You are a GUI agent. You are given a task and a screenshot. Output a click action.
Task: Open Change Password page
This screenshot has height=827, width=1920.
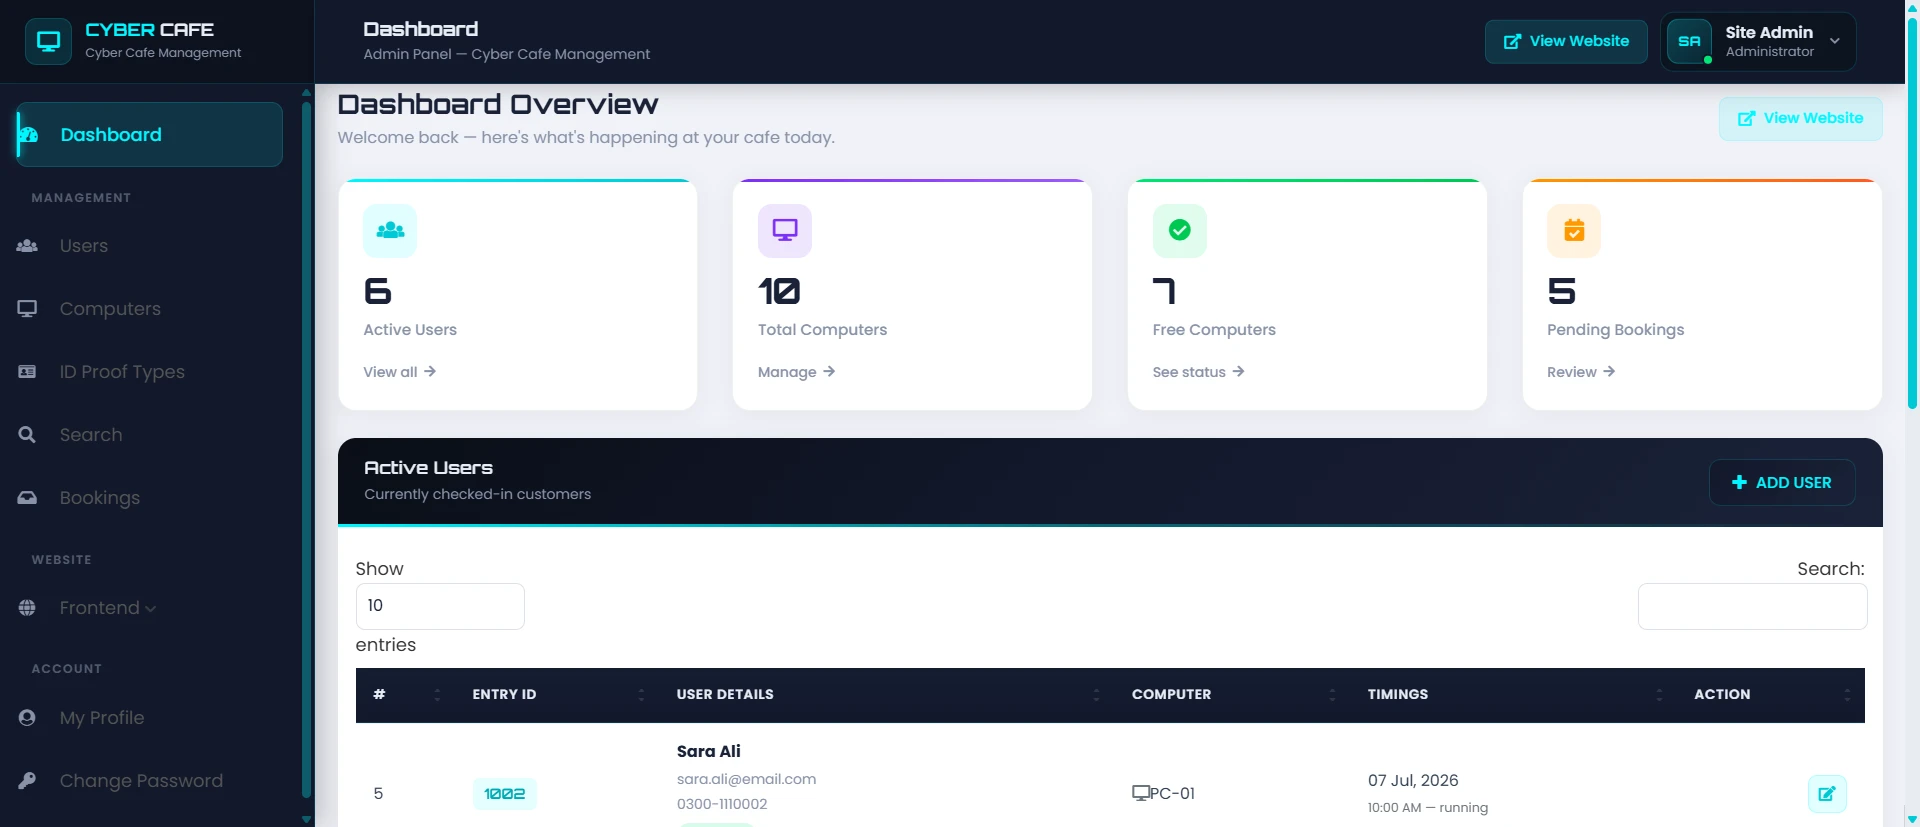click(x=141, y=781)
